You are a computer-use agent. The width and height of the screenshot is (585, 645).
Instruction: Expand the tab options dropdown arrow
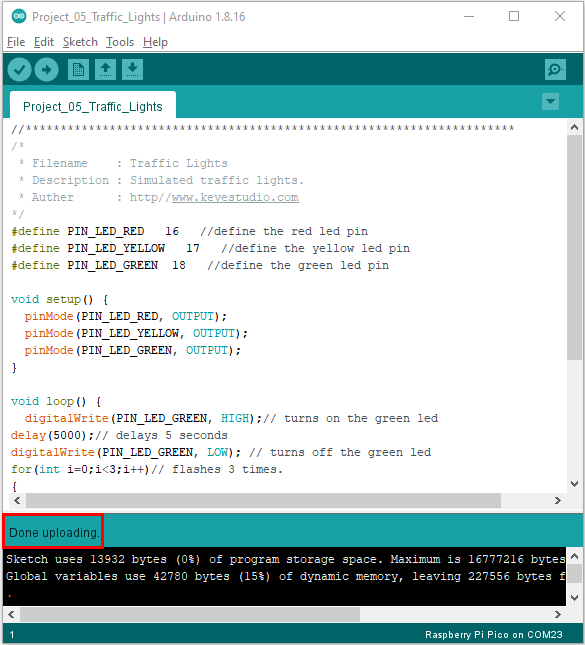click(550, 101)
